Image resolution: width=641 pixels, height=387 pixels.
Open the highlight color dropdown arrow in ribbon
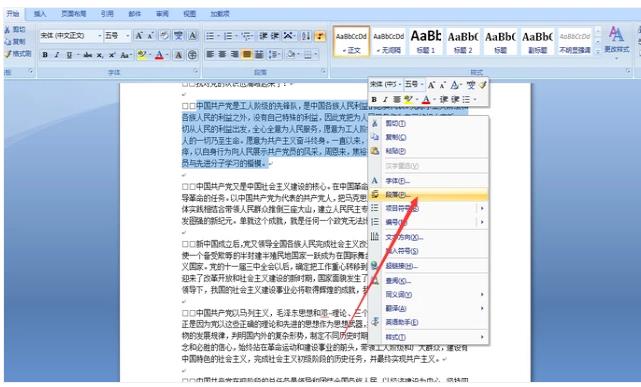pyautogui.click(x=150, y=55)
